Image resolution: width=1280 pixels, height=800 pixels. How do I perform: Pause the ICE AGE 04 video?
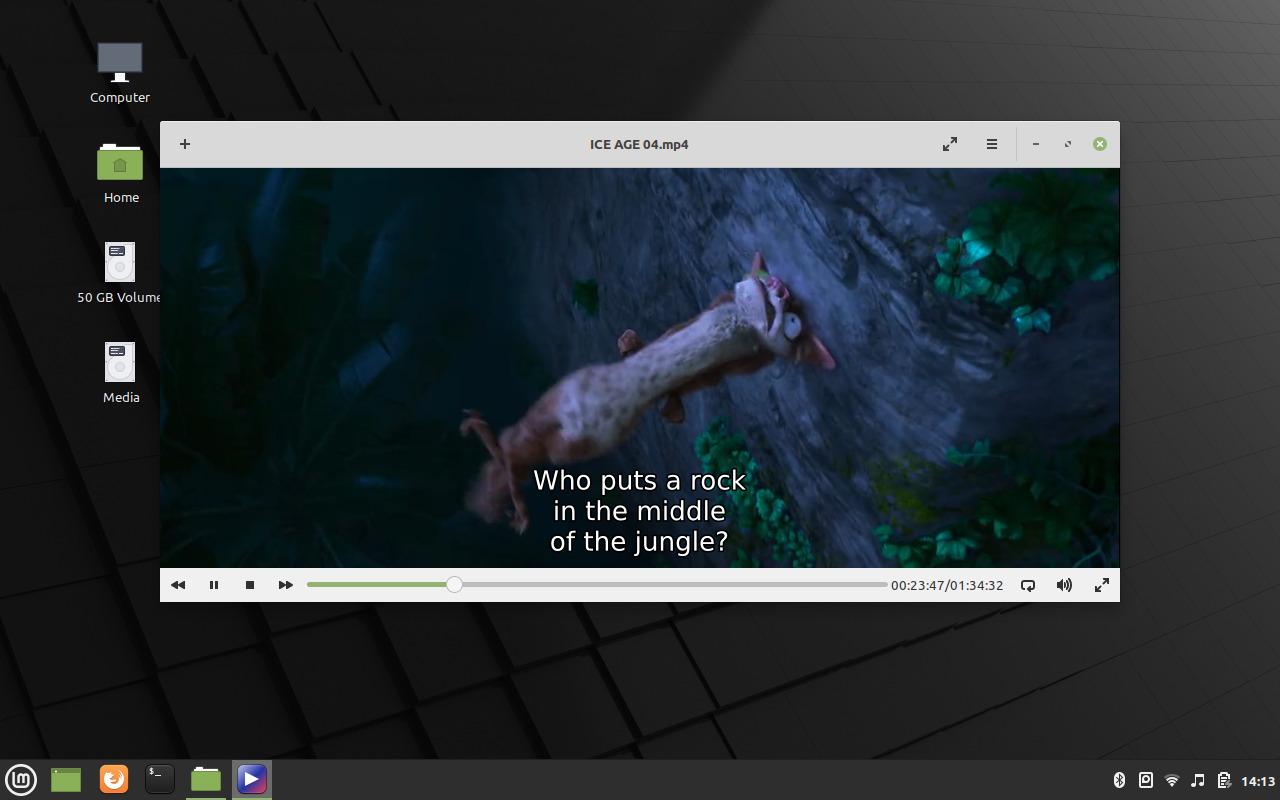(214, 585)
